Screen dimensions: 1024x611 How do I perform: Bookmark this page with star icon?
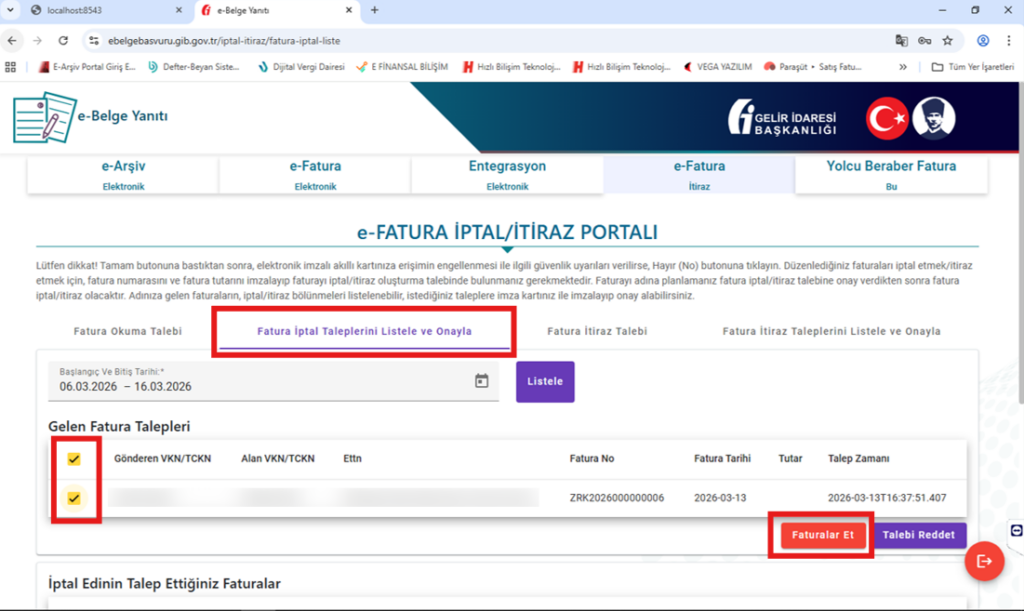click(948, 40)
